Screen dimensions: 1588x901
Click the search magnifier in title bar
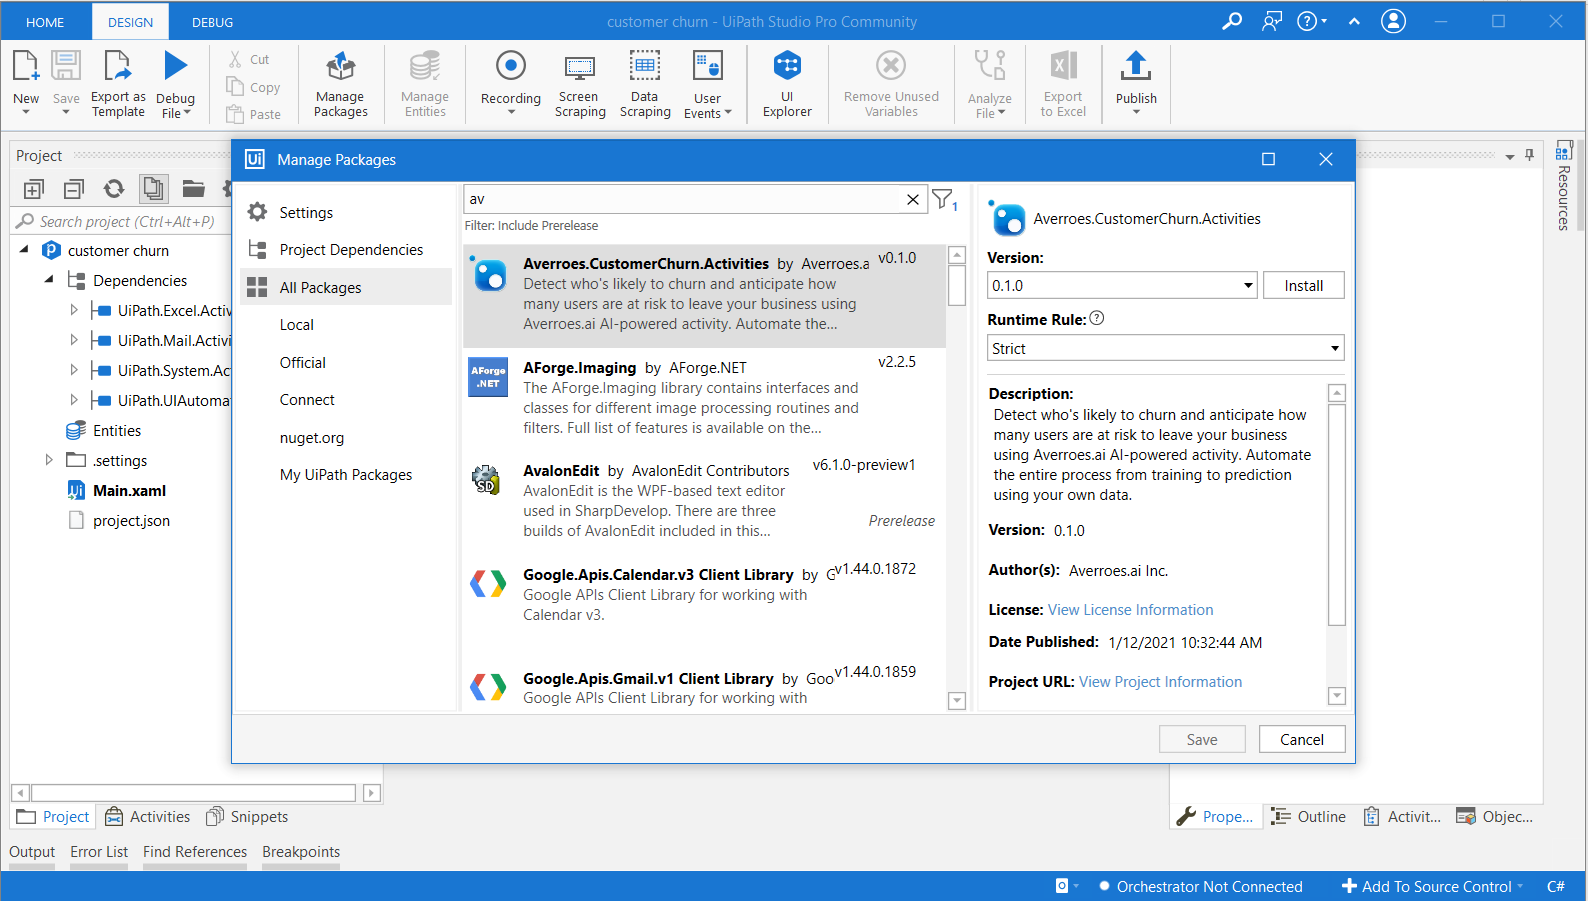point(1232,21)
